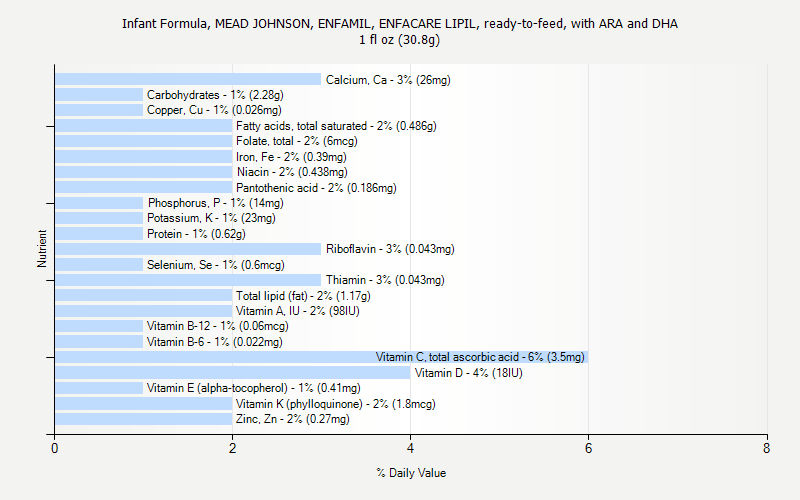Select the 'Potassium, K - 1% (23mg)' label
Image resolution: width=800 pixels, height=500 pixels.
click(211, 218)
